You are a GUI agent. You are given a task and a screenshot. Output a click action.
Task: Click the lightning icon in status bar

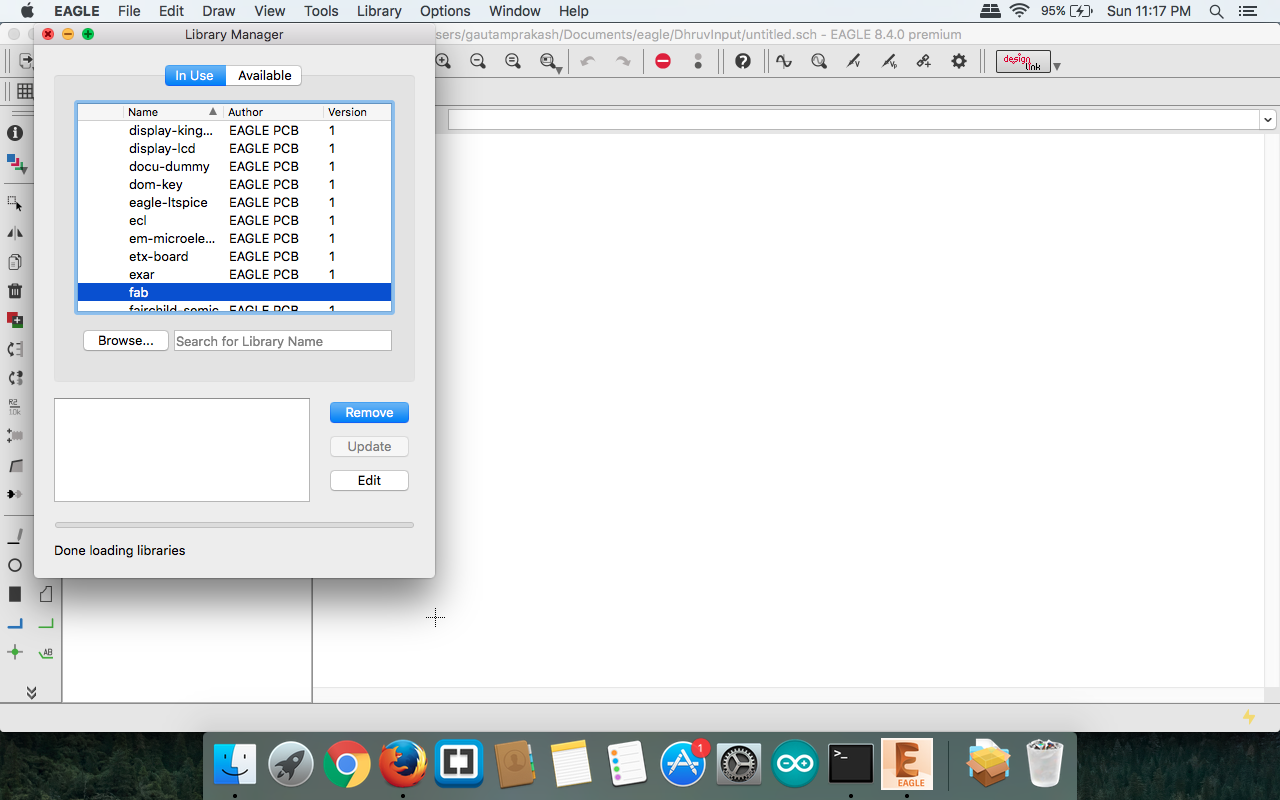tap(1249, 716)
